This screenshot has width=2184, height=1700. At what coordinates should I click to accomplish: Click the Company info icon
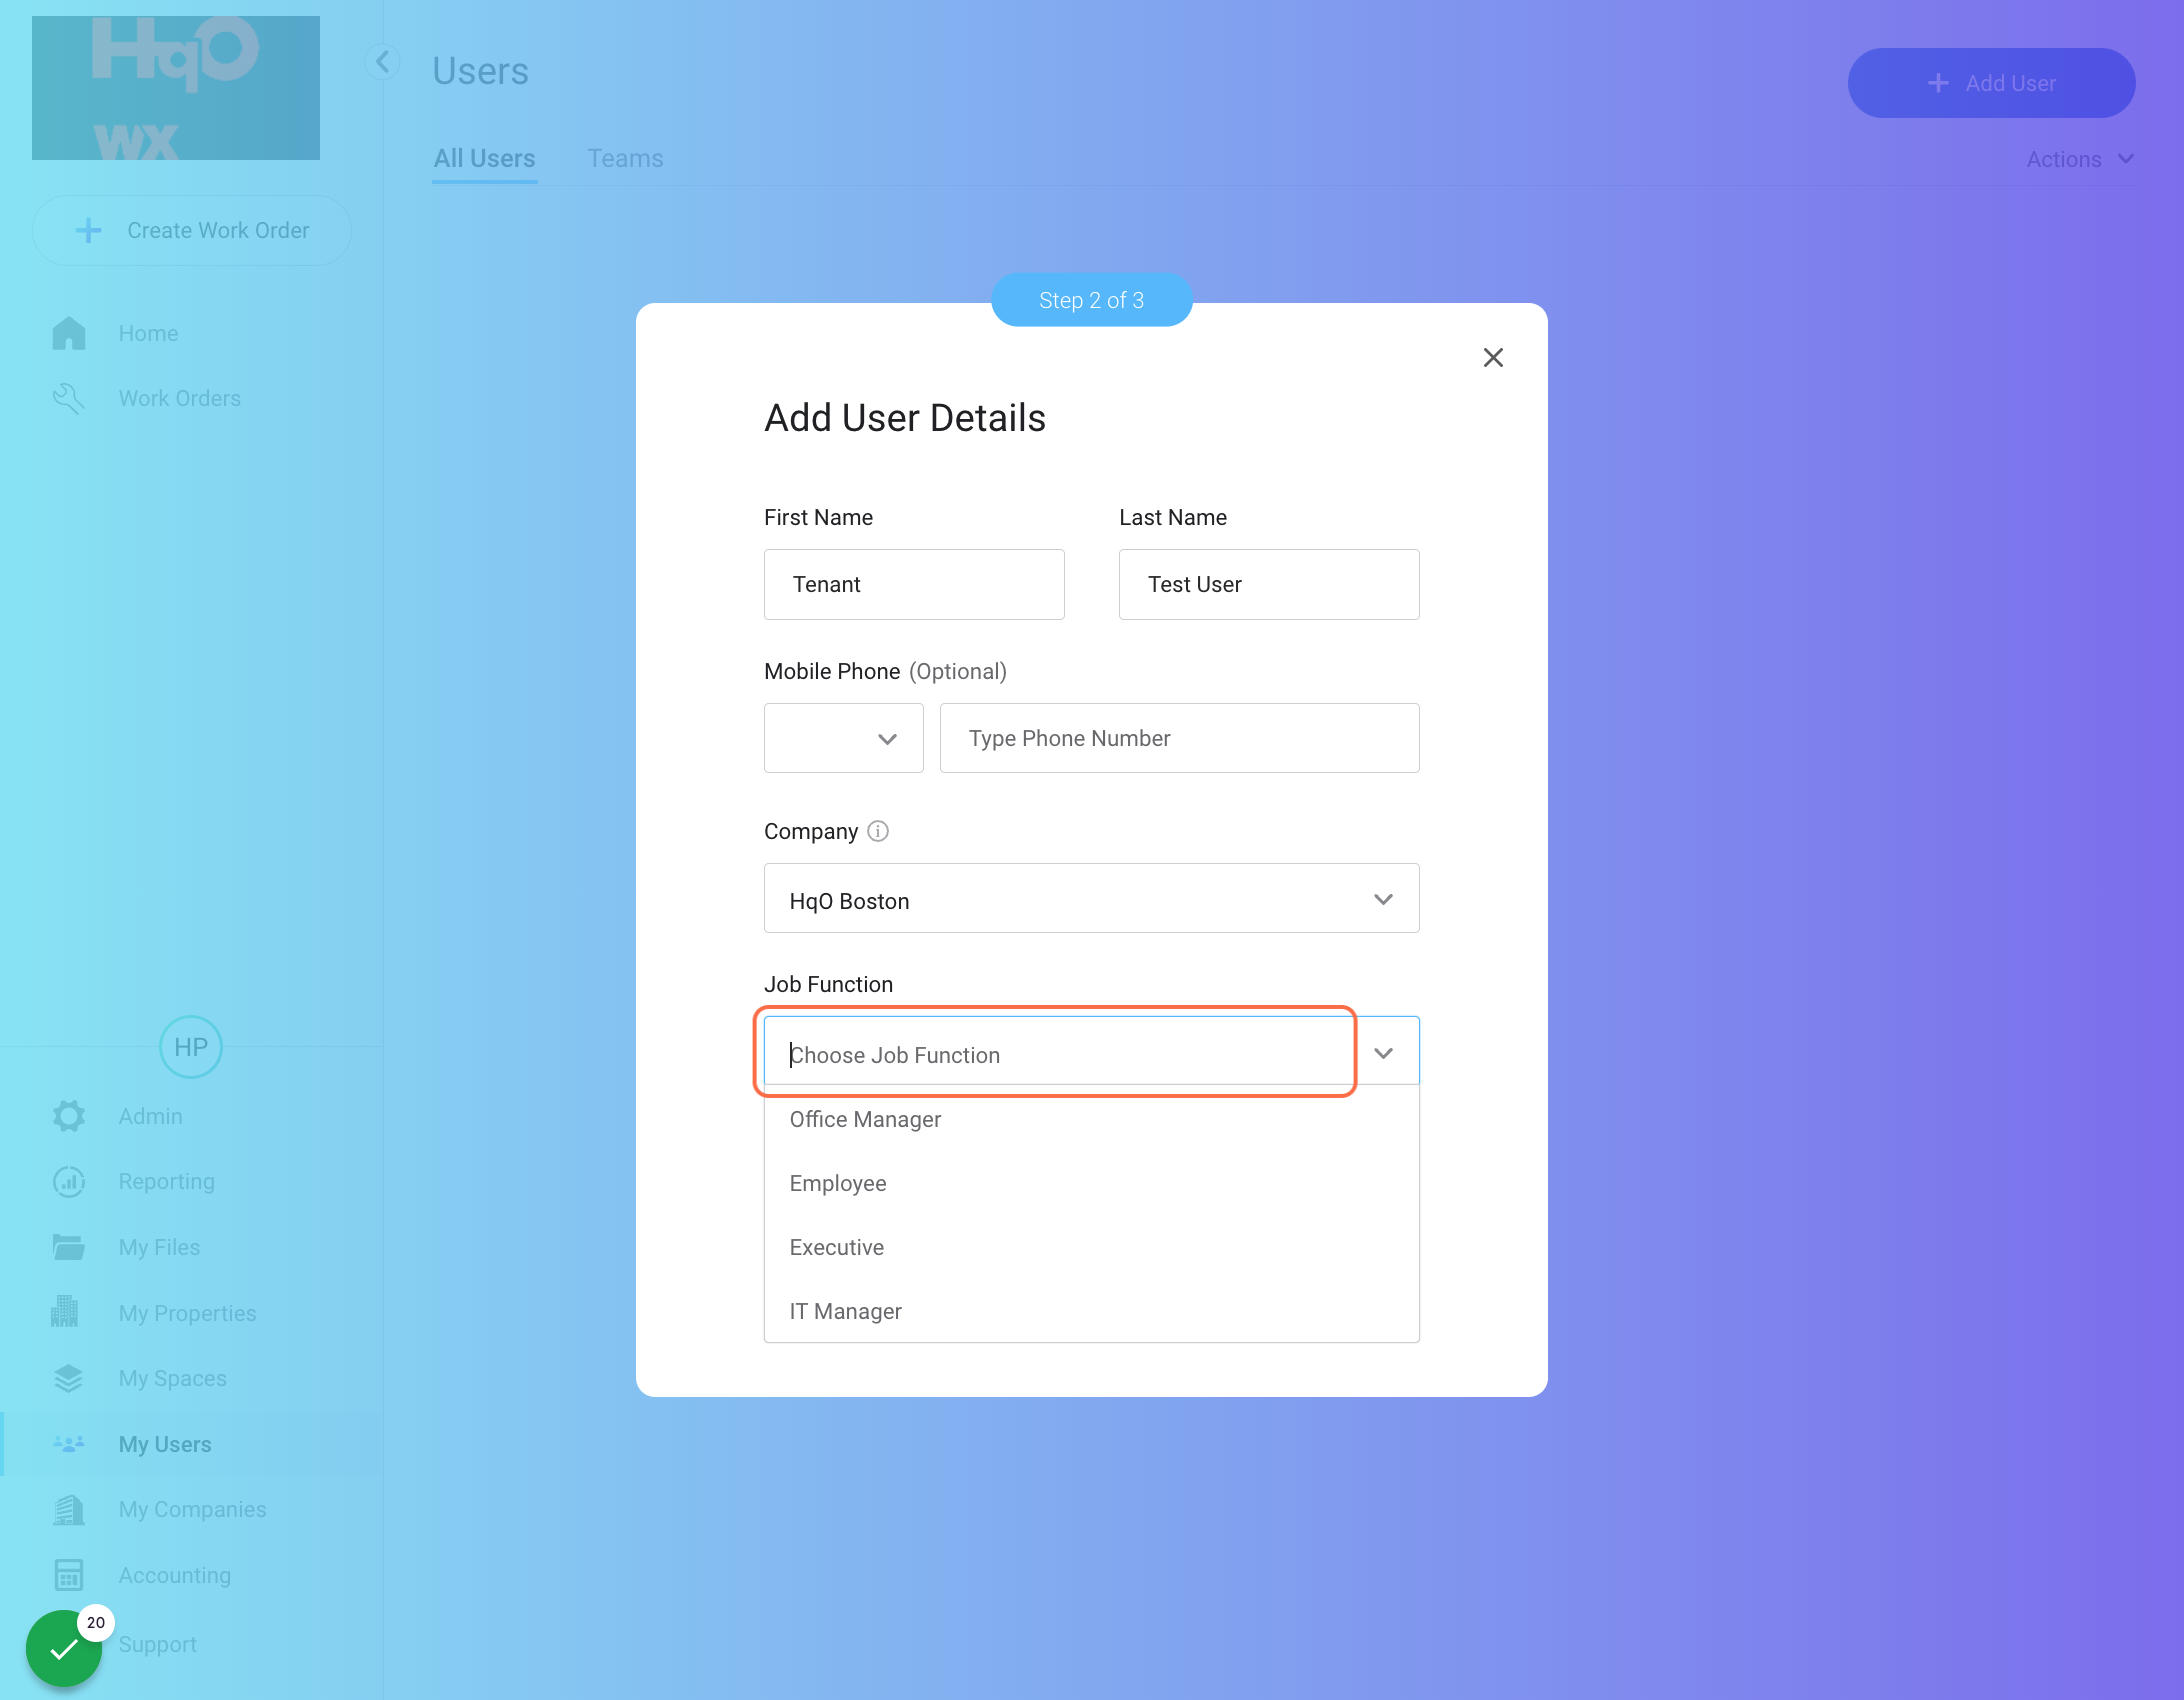pos(877,831)
